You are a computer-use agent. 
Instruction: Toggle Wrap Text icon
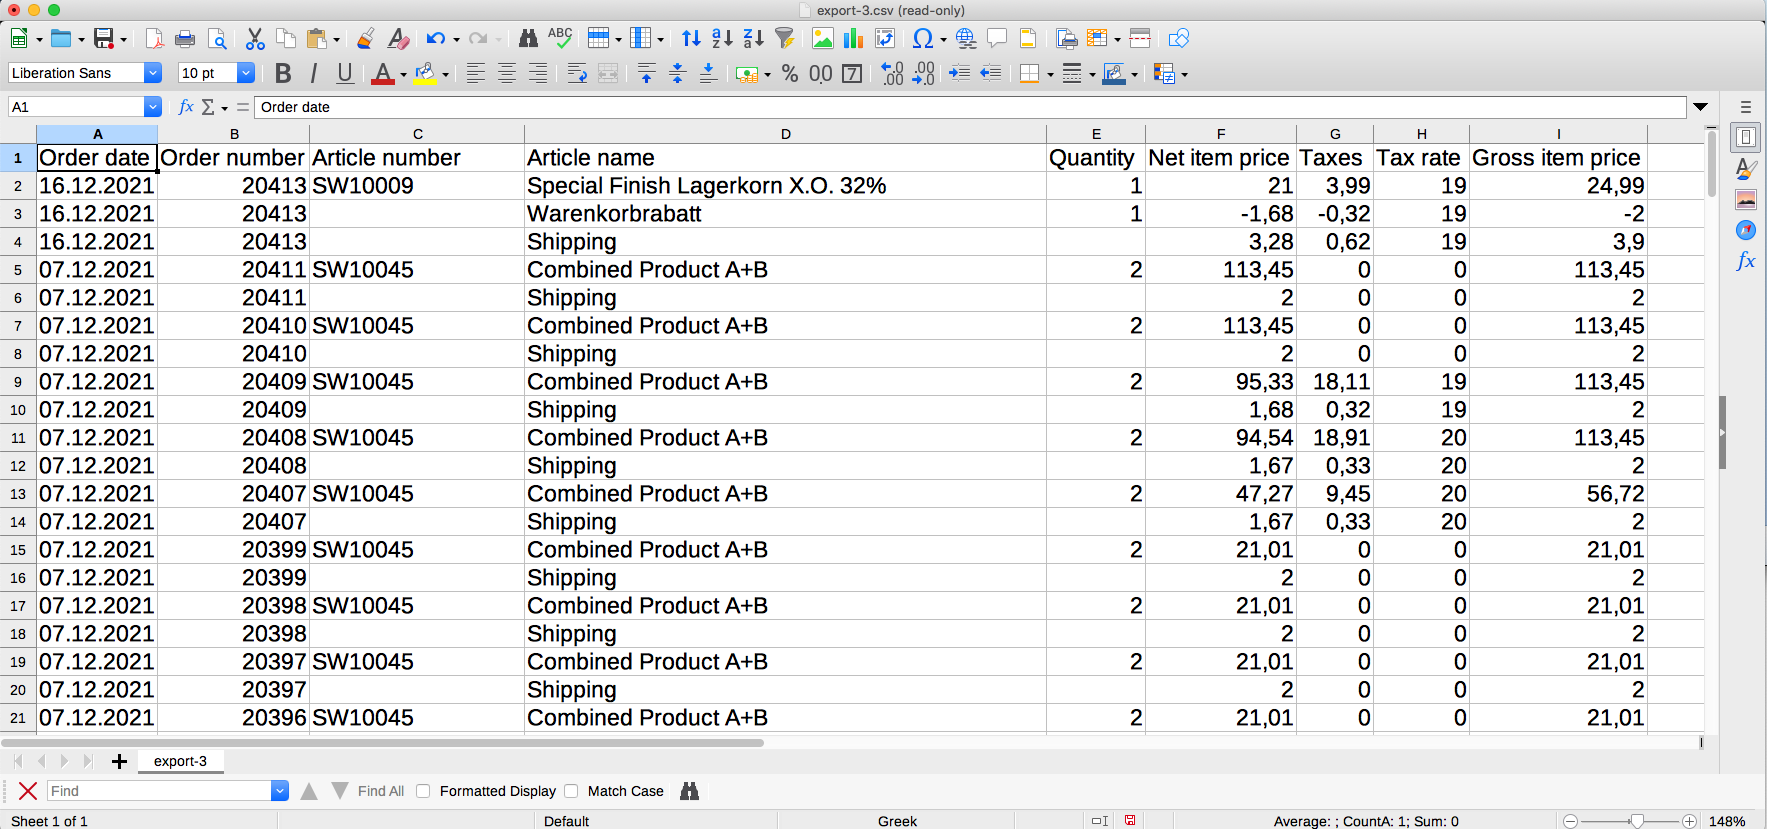(x=577, y=73)
